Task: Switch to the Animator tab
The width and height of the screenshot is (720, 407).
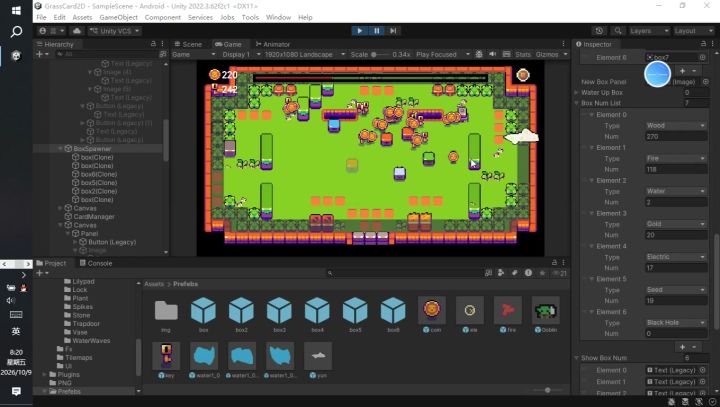Action: [x=273, y=44]
